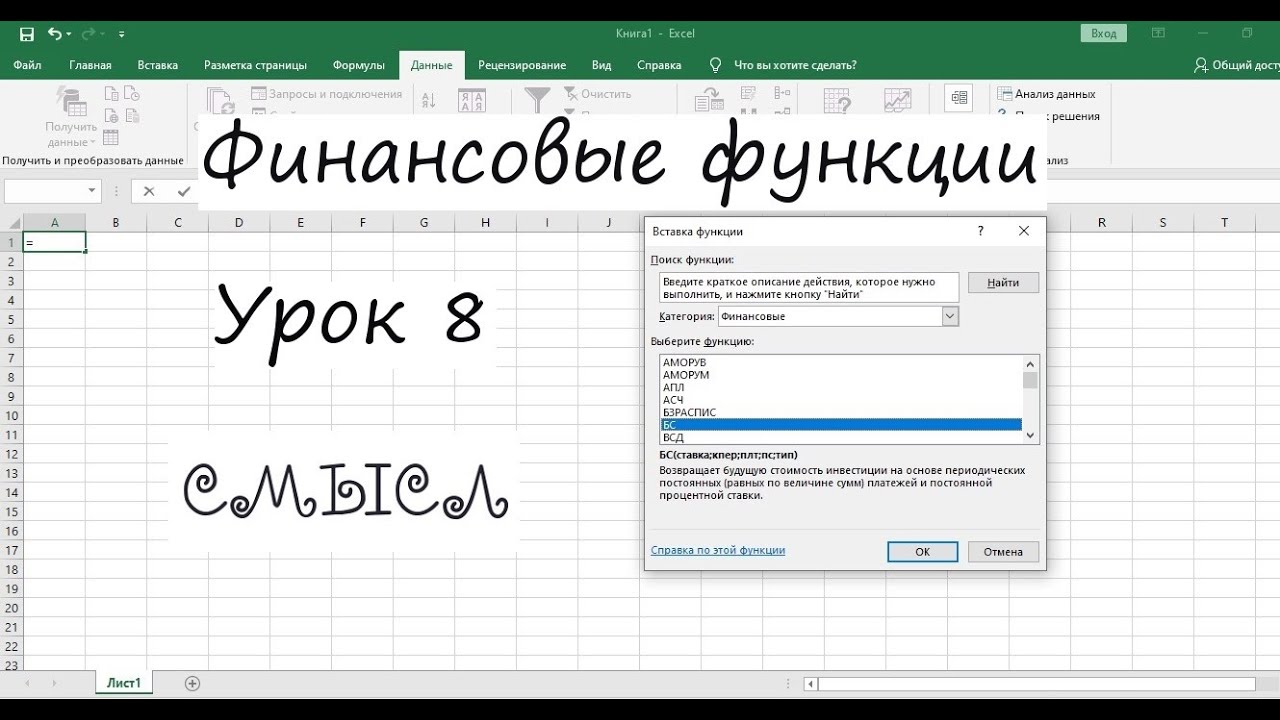
Task: Close the Вставка функции dialog
Action: [x=1024, y=231]
